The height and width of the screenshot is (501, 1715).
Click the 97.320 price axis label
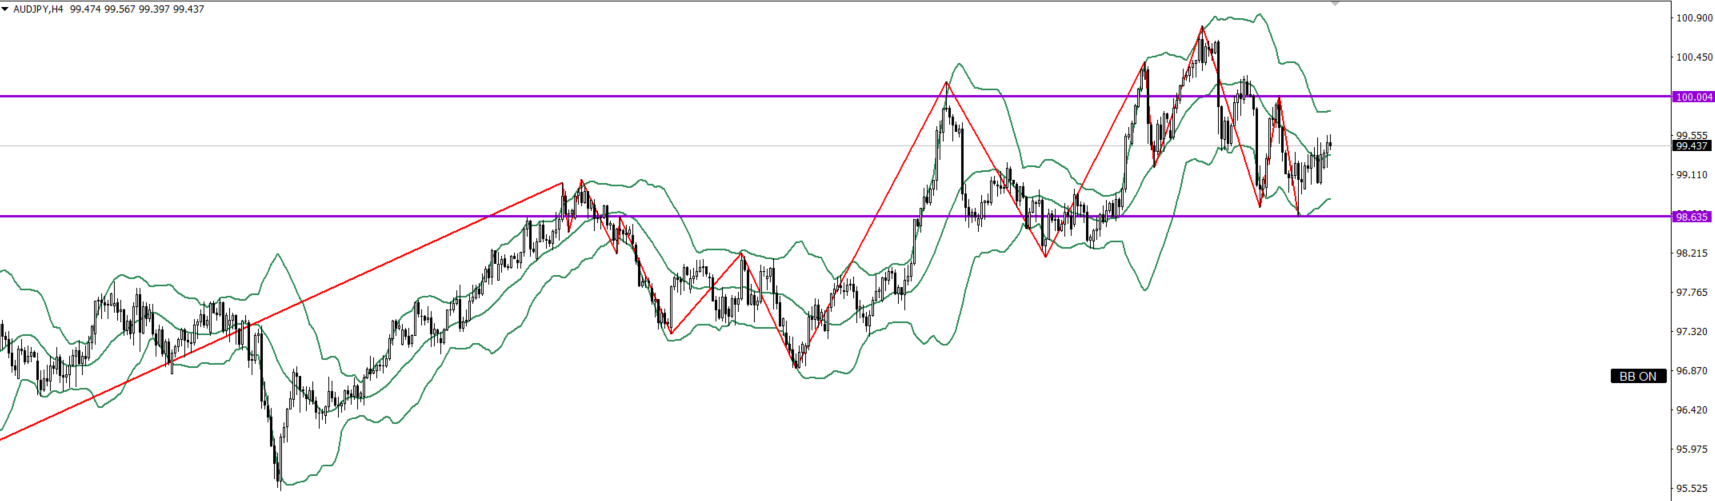point(1692,331)
